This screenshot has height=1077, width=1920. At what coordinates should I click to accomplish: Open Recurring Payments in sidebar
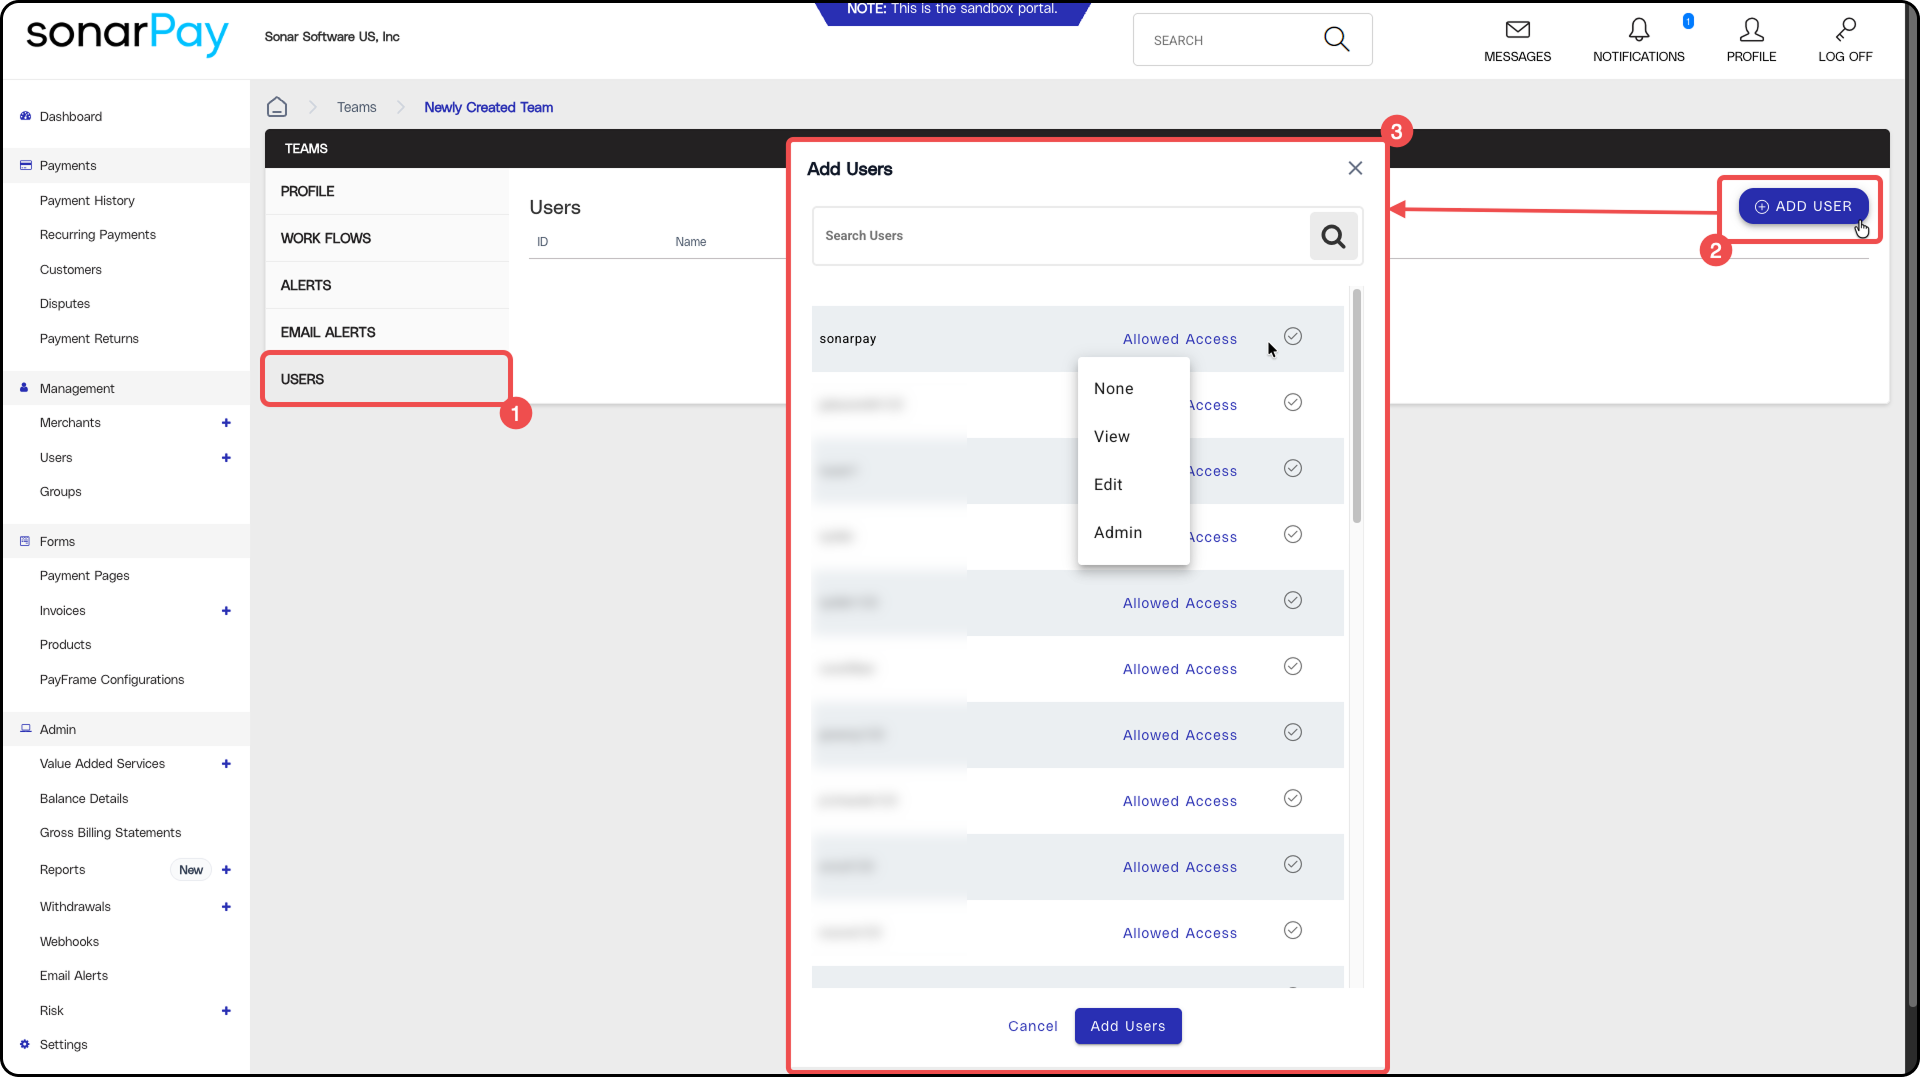98,235
